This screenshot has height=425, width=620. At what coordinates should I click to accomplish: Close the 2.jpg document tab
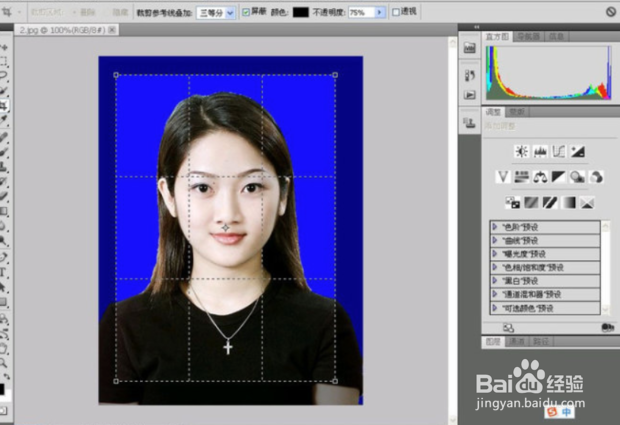pos(112,30)
